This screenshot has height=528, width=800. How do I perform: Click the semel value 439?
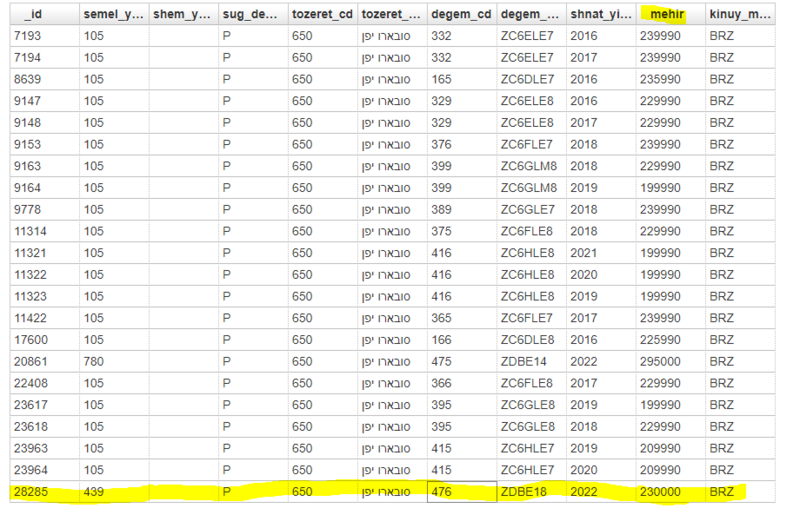pyautogui.click(x=114, y=492)
